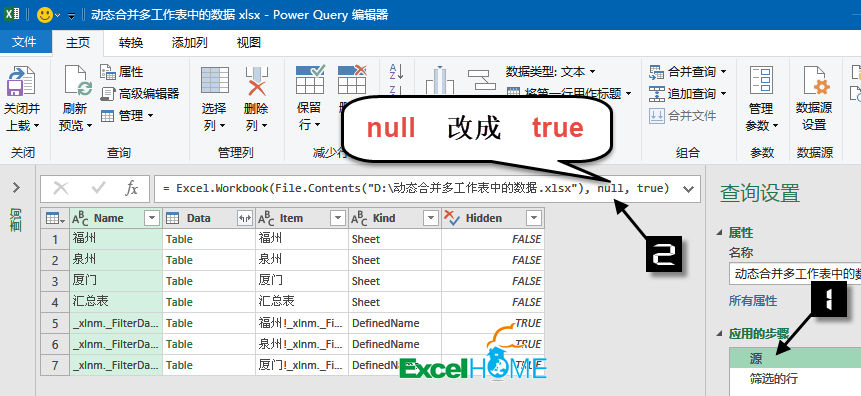Click the All Properties (所有属性) link
The height and width of the screenshot is (396, 861).
(753, 300)
